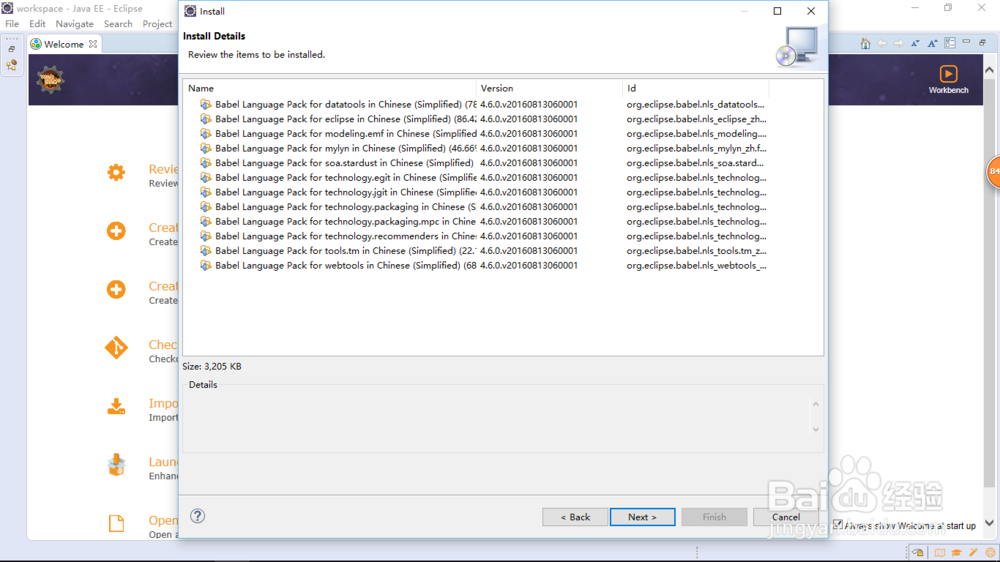Viewport: 1000px width, 562px height.
Task: Sort by the Version column header
Action: pos(548,88)
